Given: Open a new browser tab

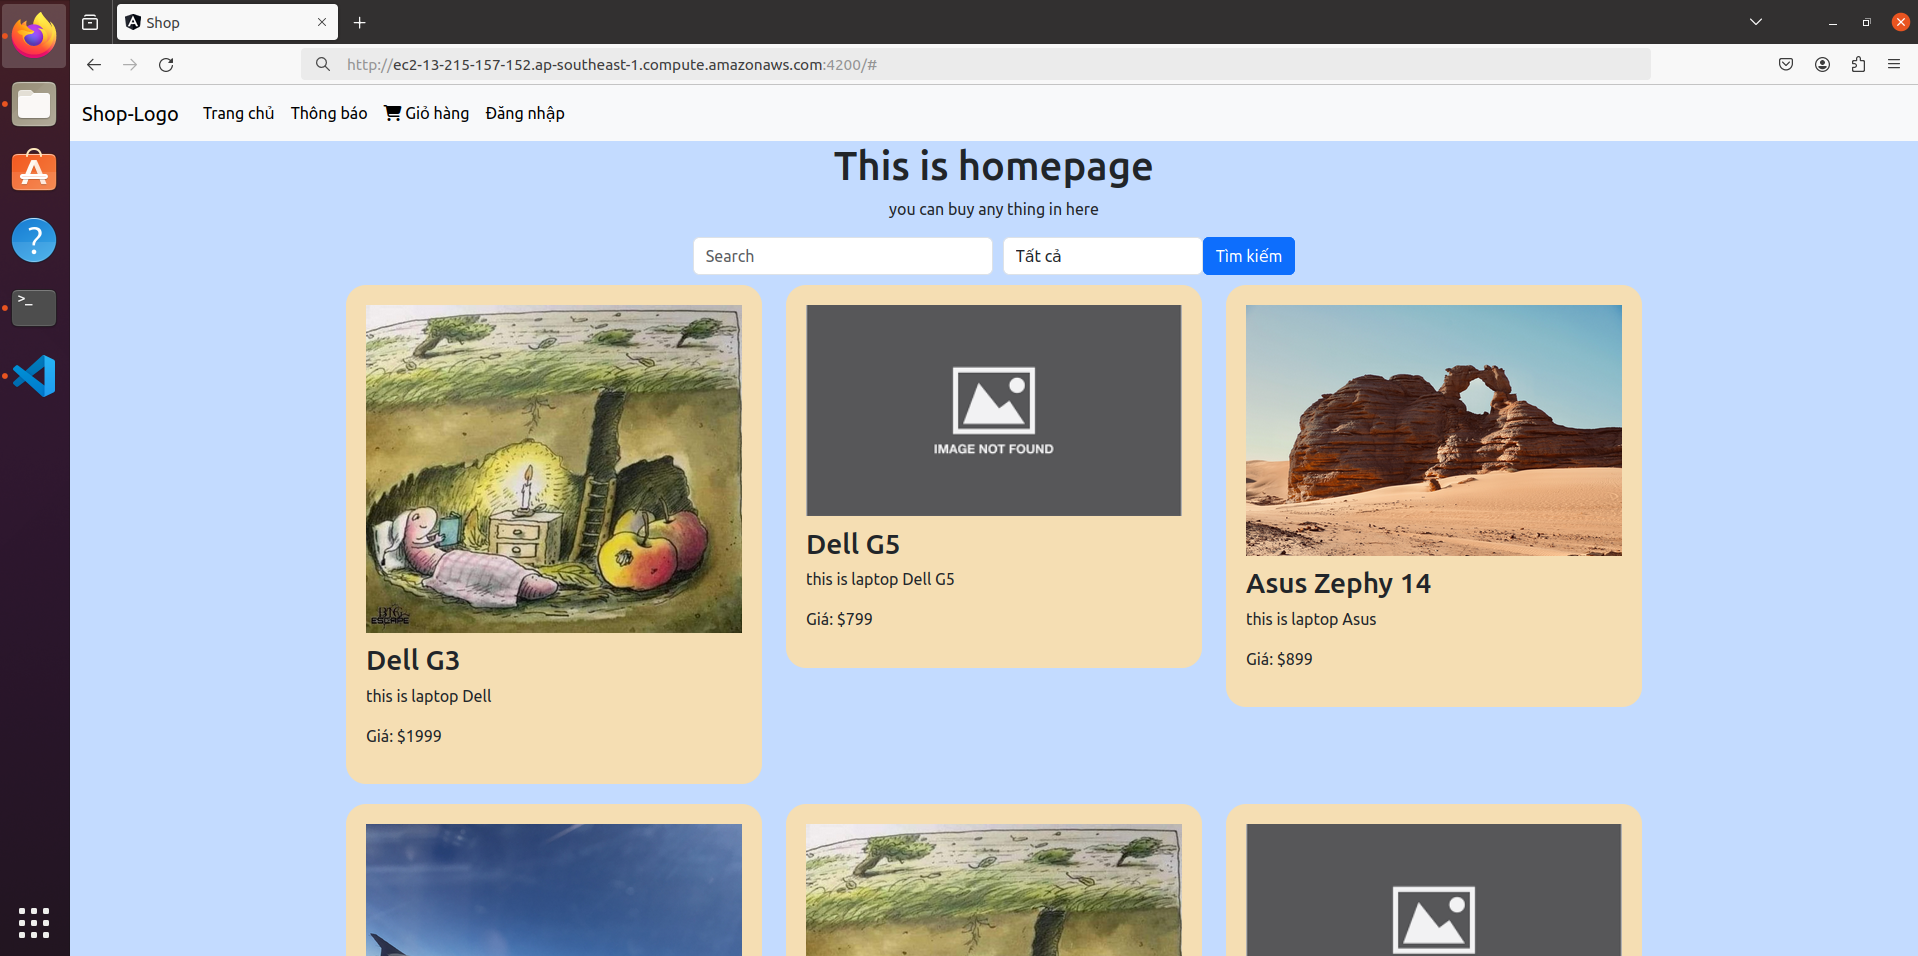Looking at the screenshot, I should click(x=360, y=22).
